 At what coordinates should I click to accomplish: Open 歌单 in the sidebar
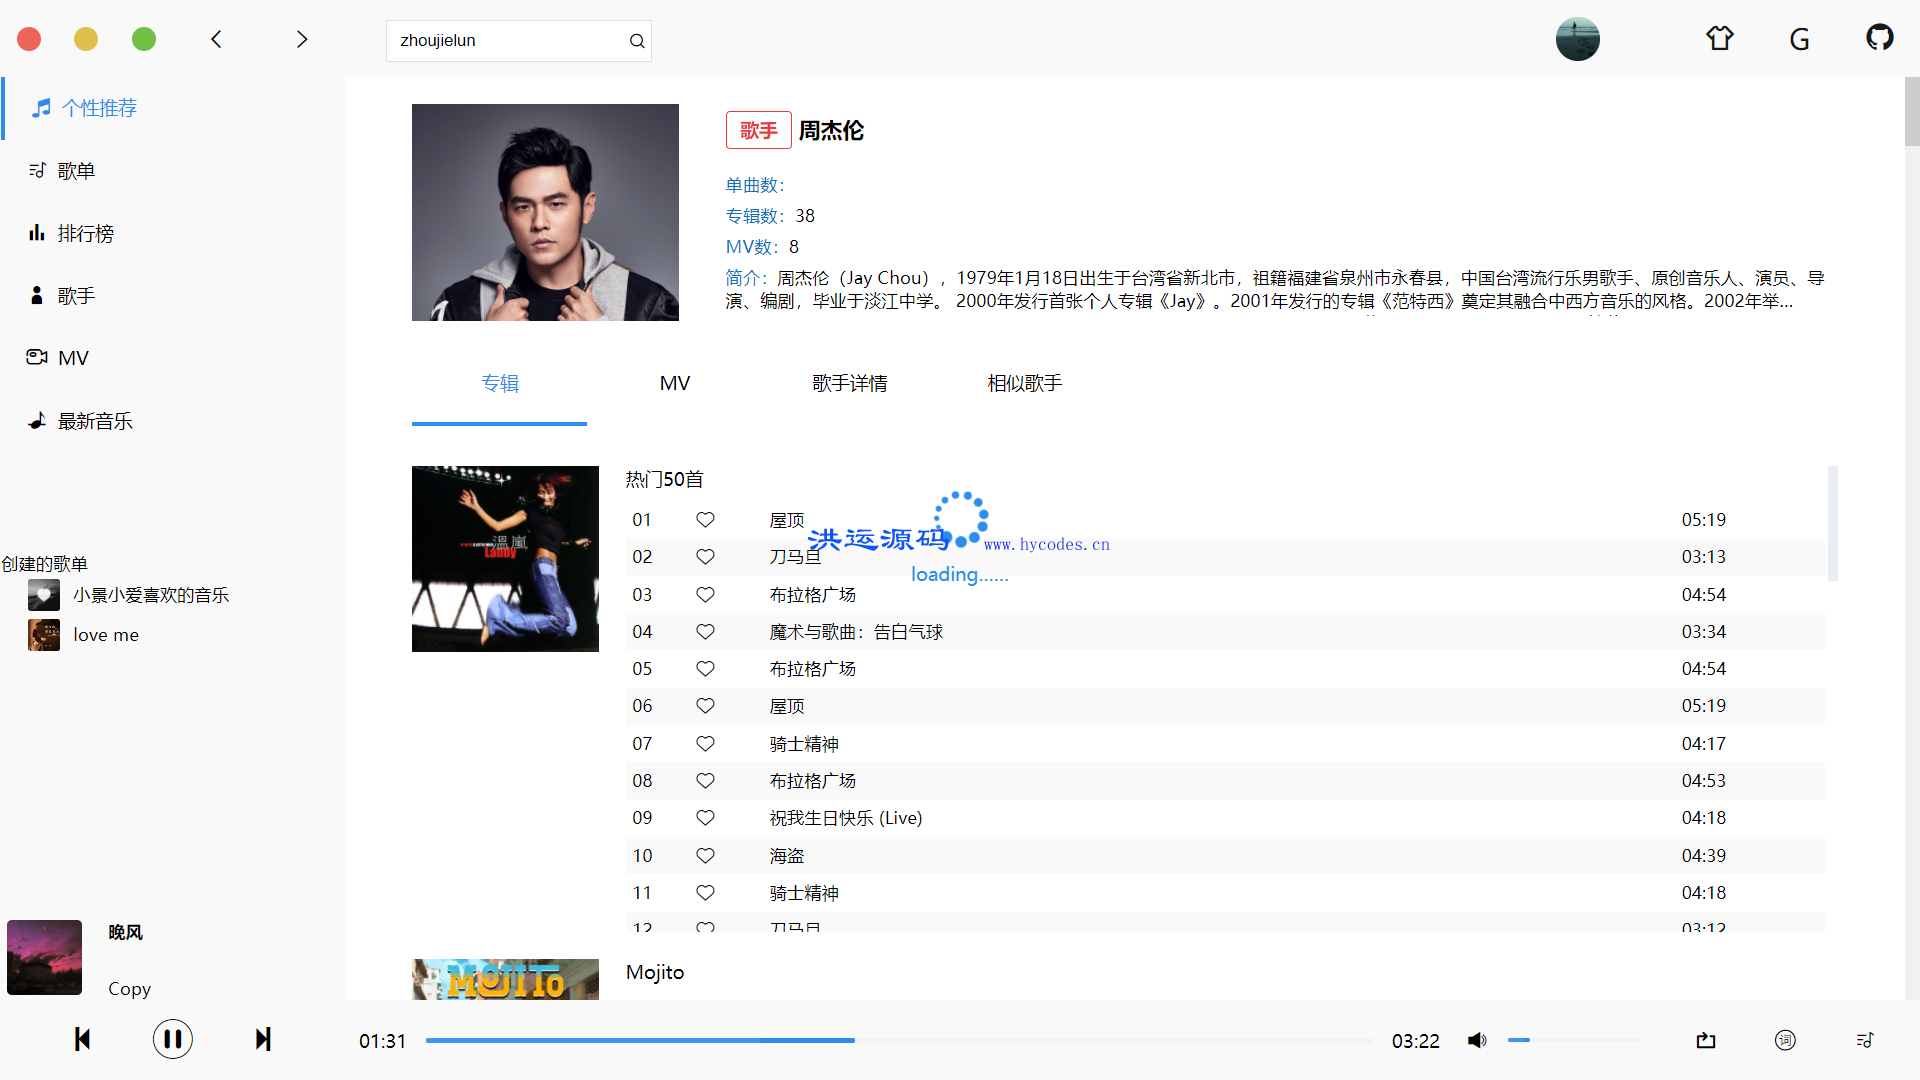(61, 171)
